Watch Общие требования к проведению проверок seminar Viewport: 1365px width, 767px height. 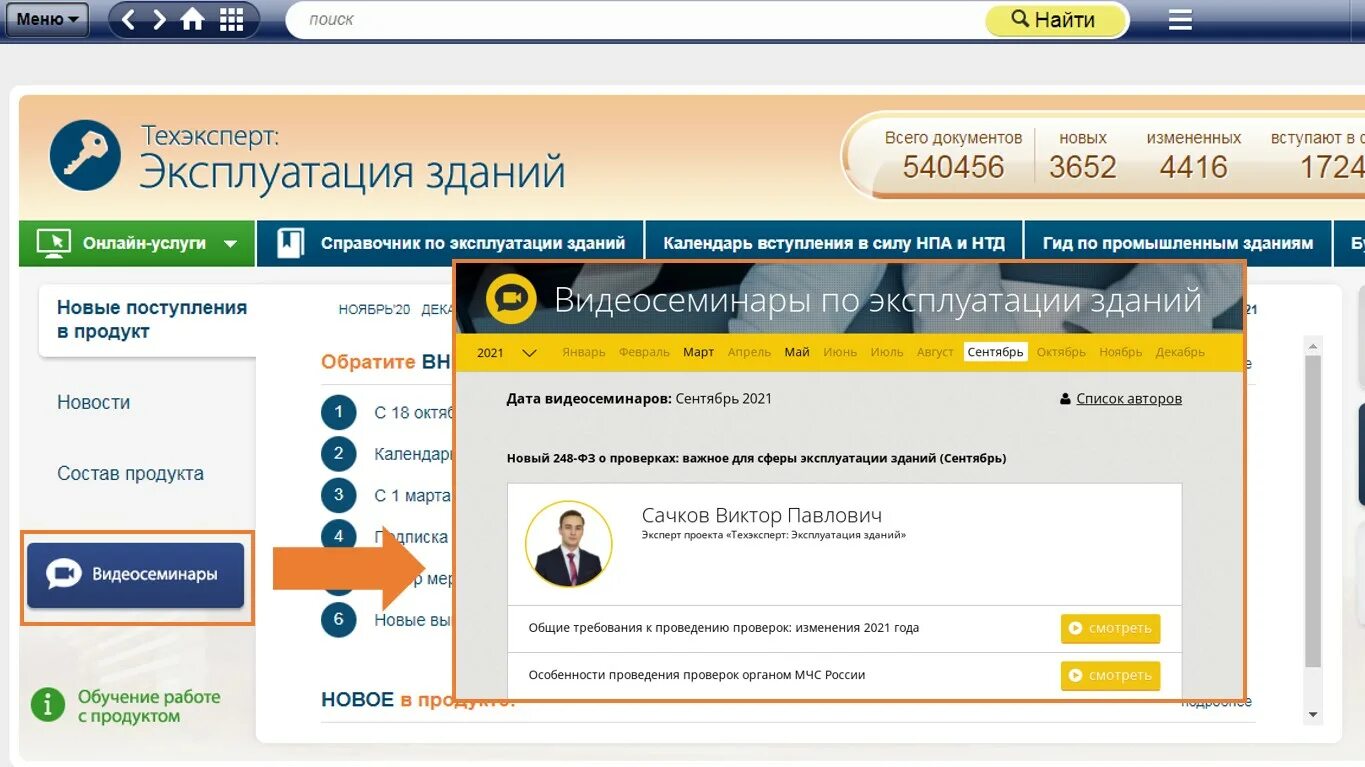point(1110,628)
